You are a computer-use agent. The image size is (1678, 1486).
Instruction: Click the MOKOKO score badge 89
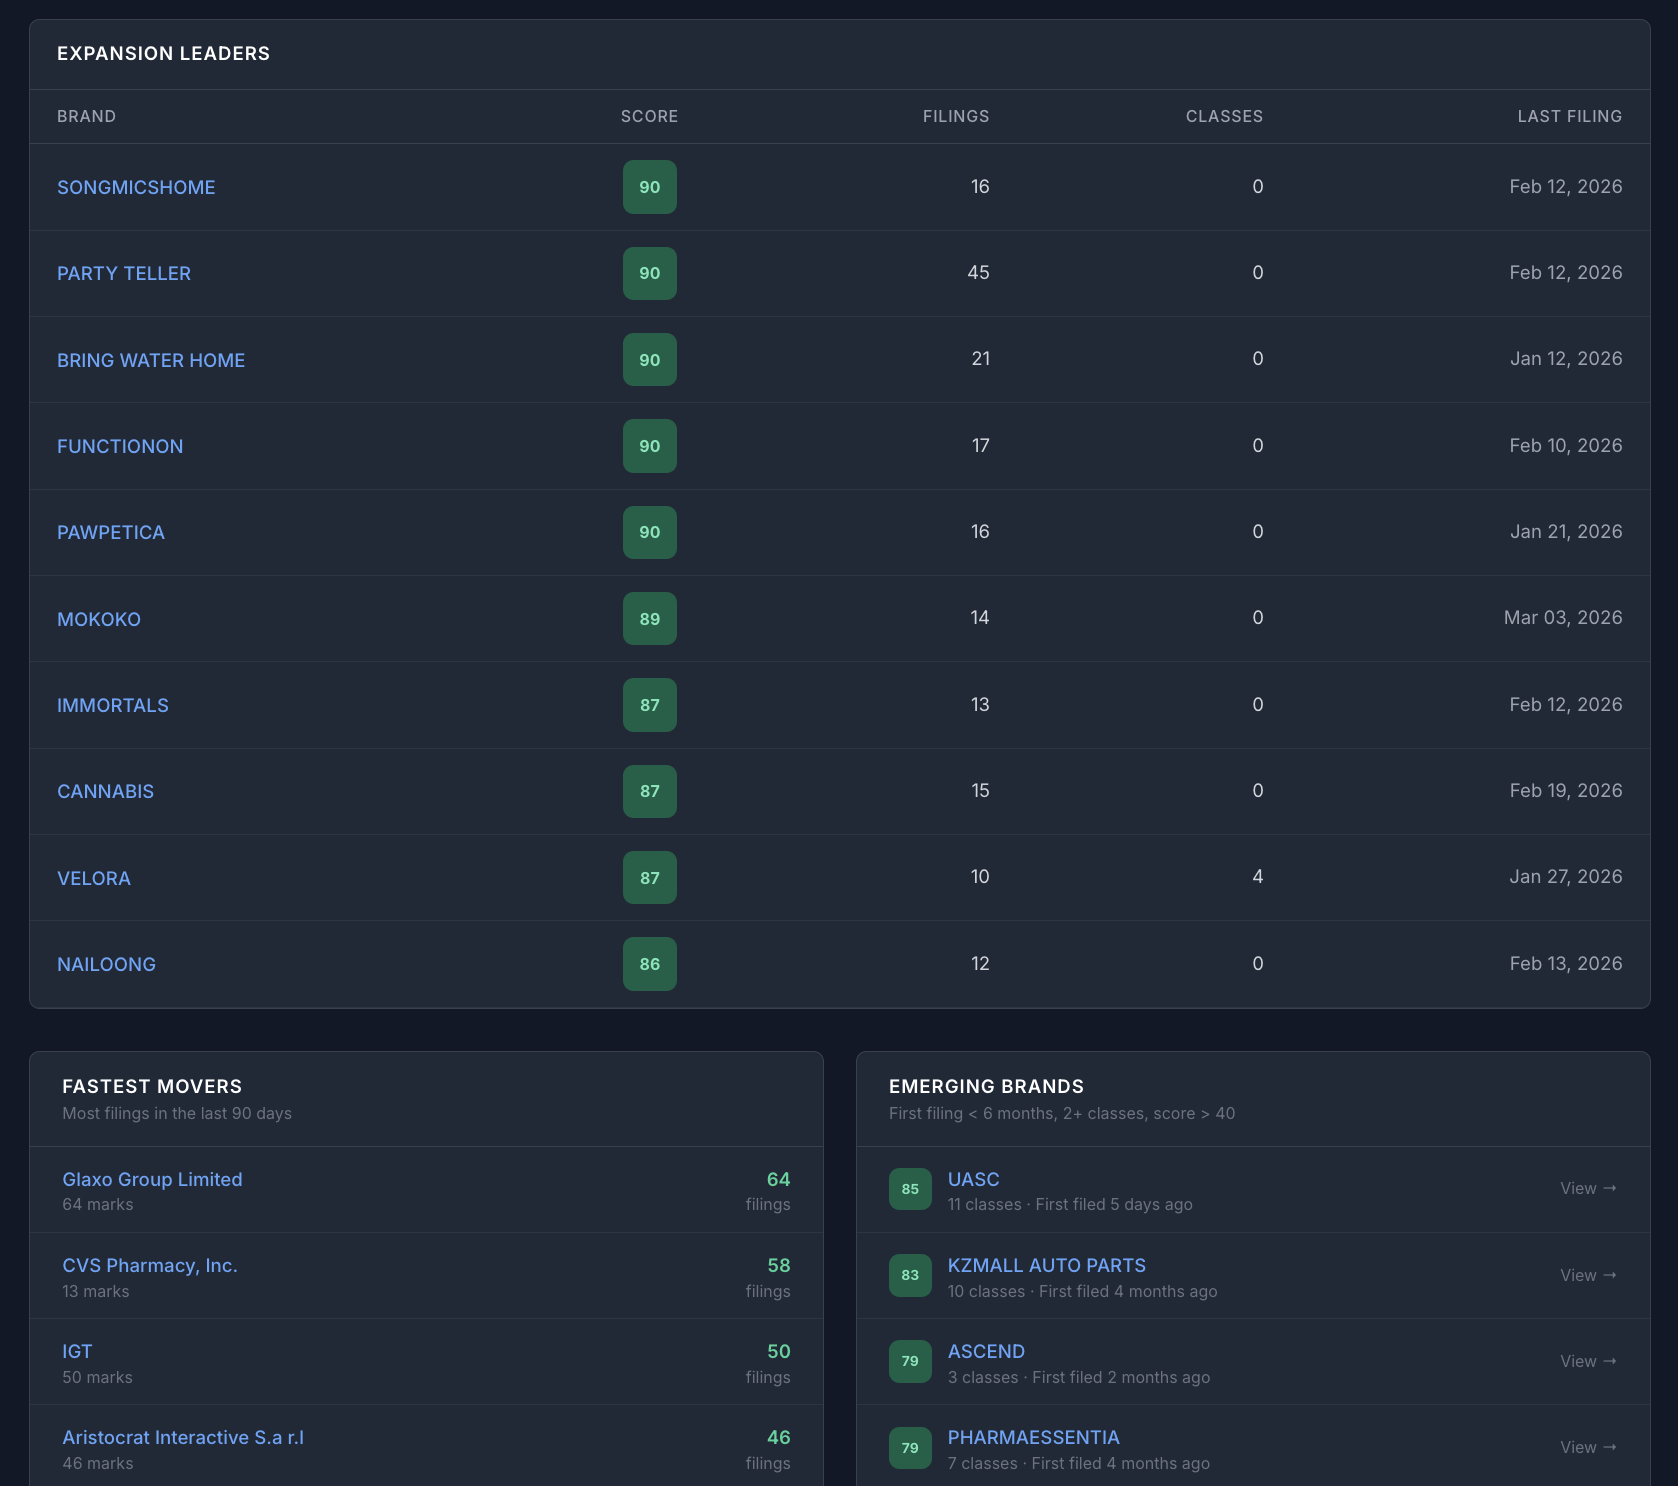tap(650, 619)
